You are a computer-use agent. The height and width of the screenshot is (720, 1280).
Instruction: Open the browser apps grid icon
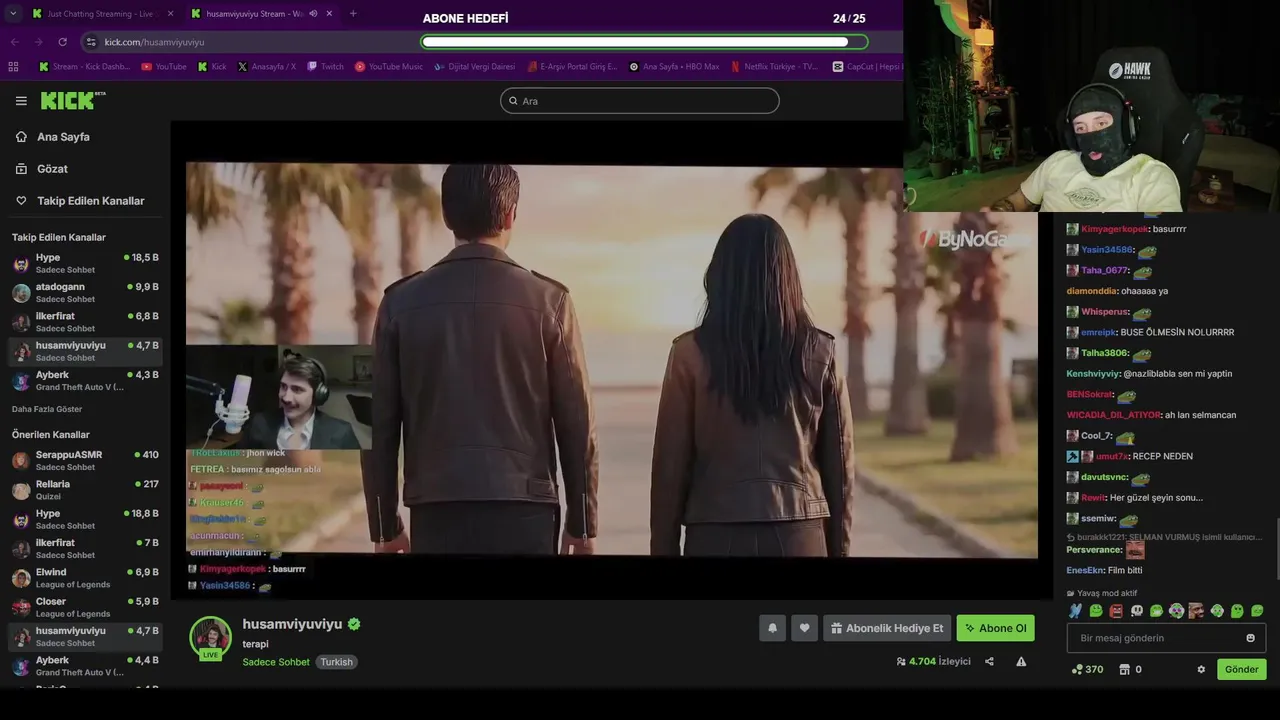tap(13, 67)
